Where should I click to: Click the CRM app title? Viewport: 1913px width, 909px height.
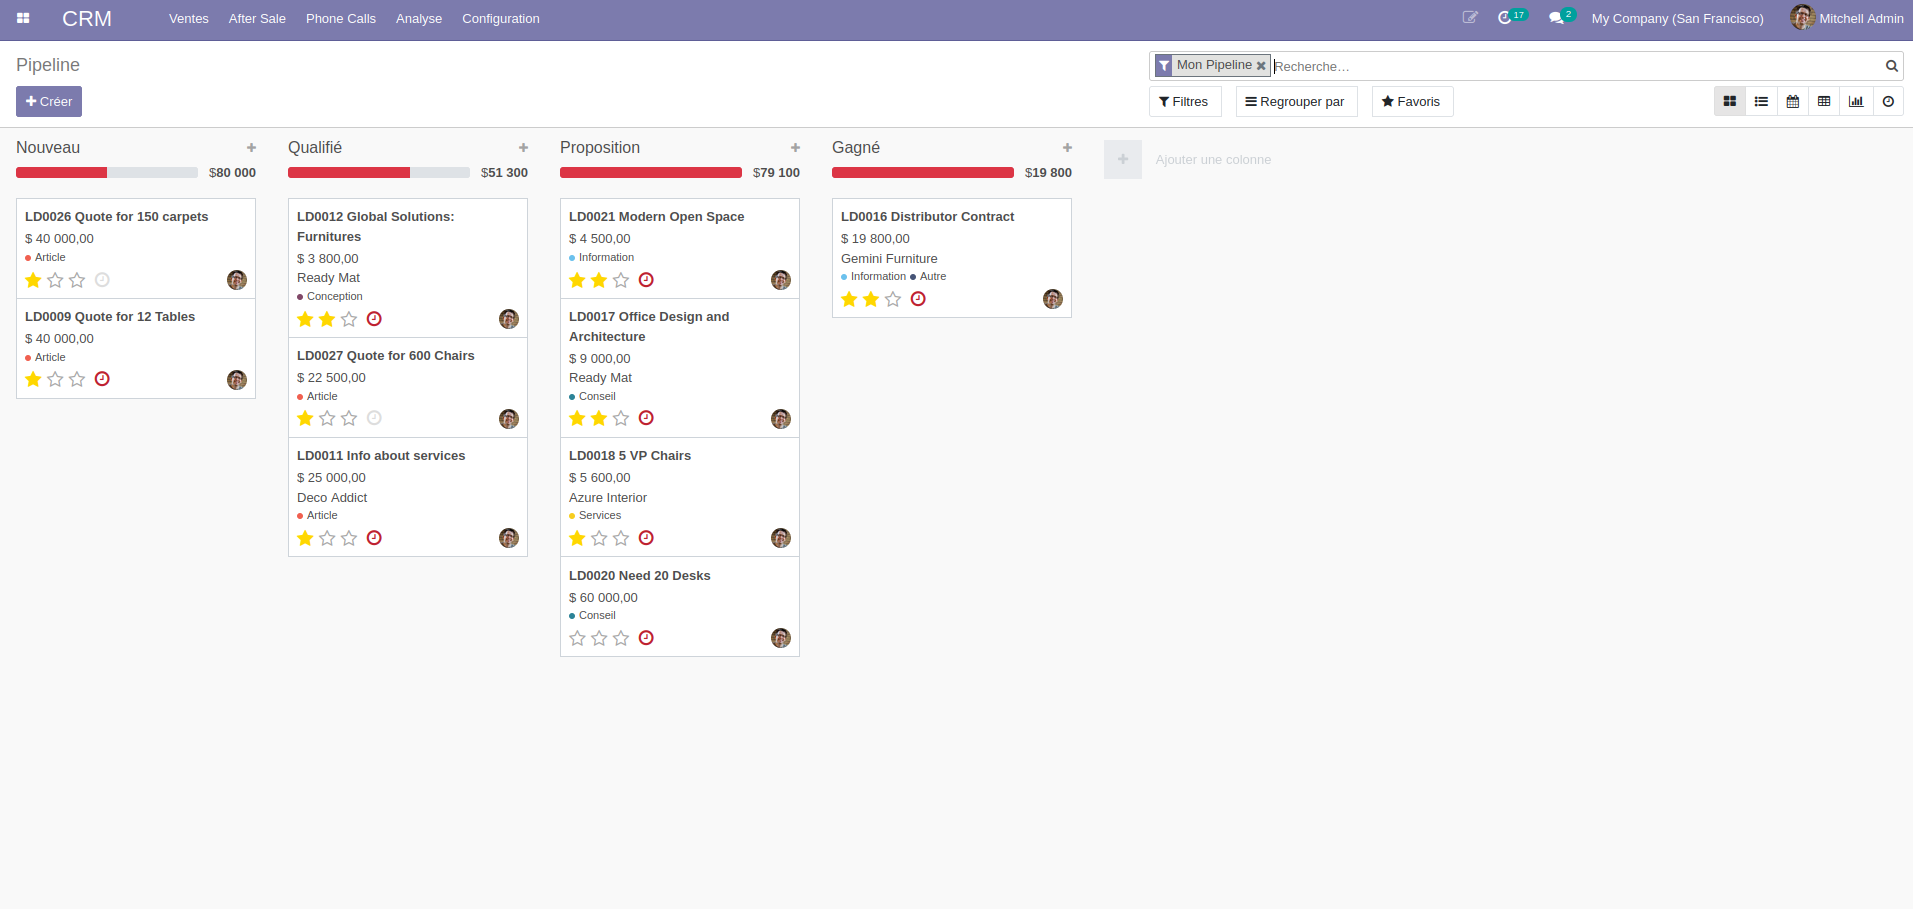tap(87, 18)
